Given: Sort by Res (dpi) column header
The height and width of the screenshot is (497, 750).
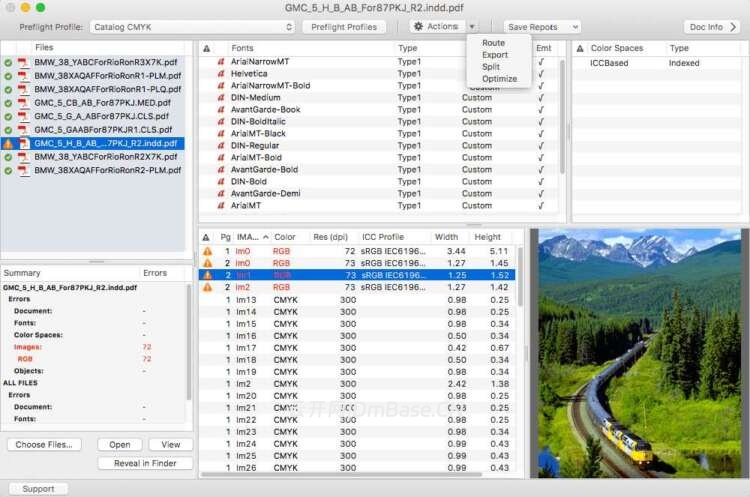Looking at the screenshot, I should click(x=331, y=237).
